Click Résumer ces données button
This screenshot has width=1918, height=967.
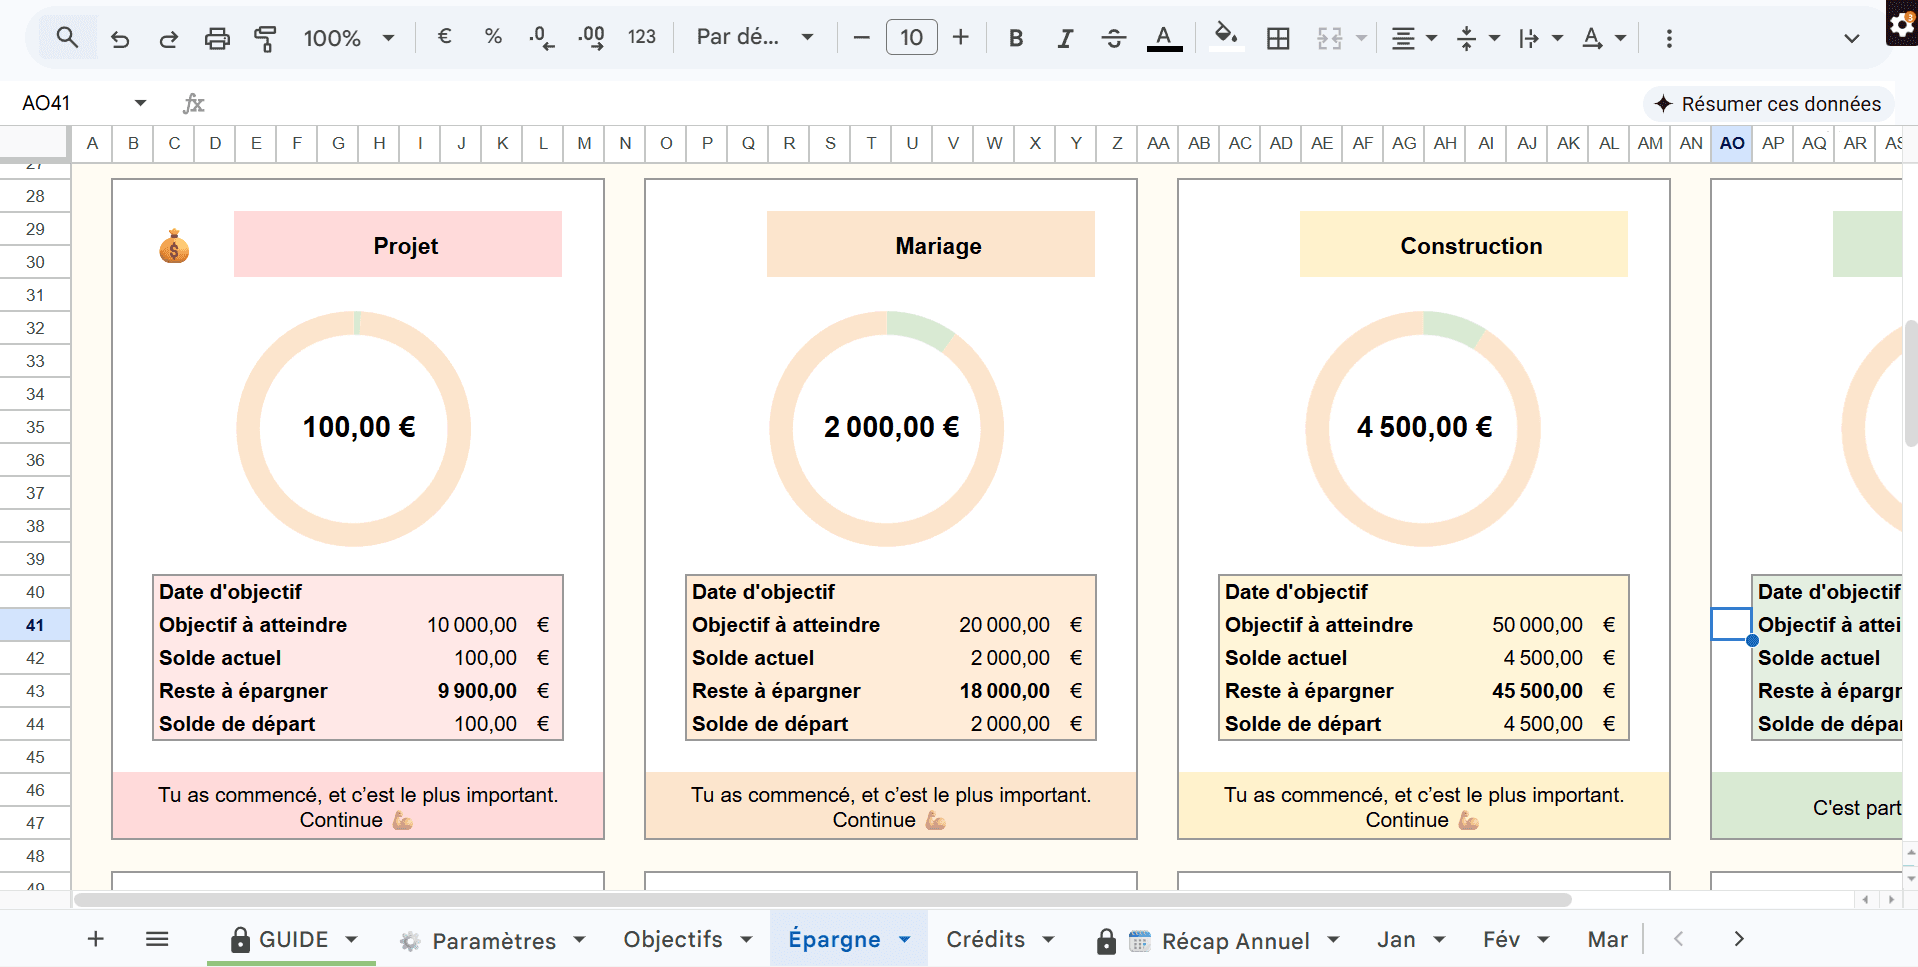tap(1767, 103)
